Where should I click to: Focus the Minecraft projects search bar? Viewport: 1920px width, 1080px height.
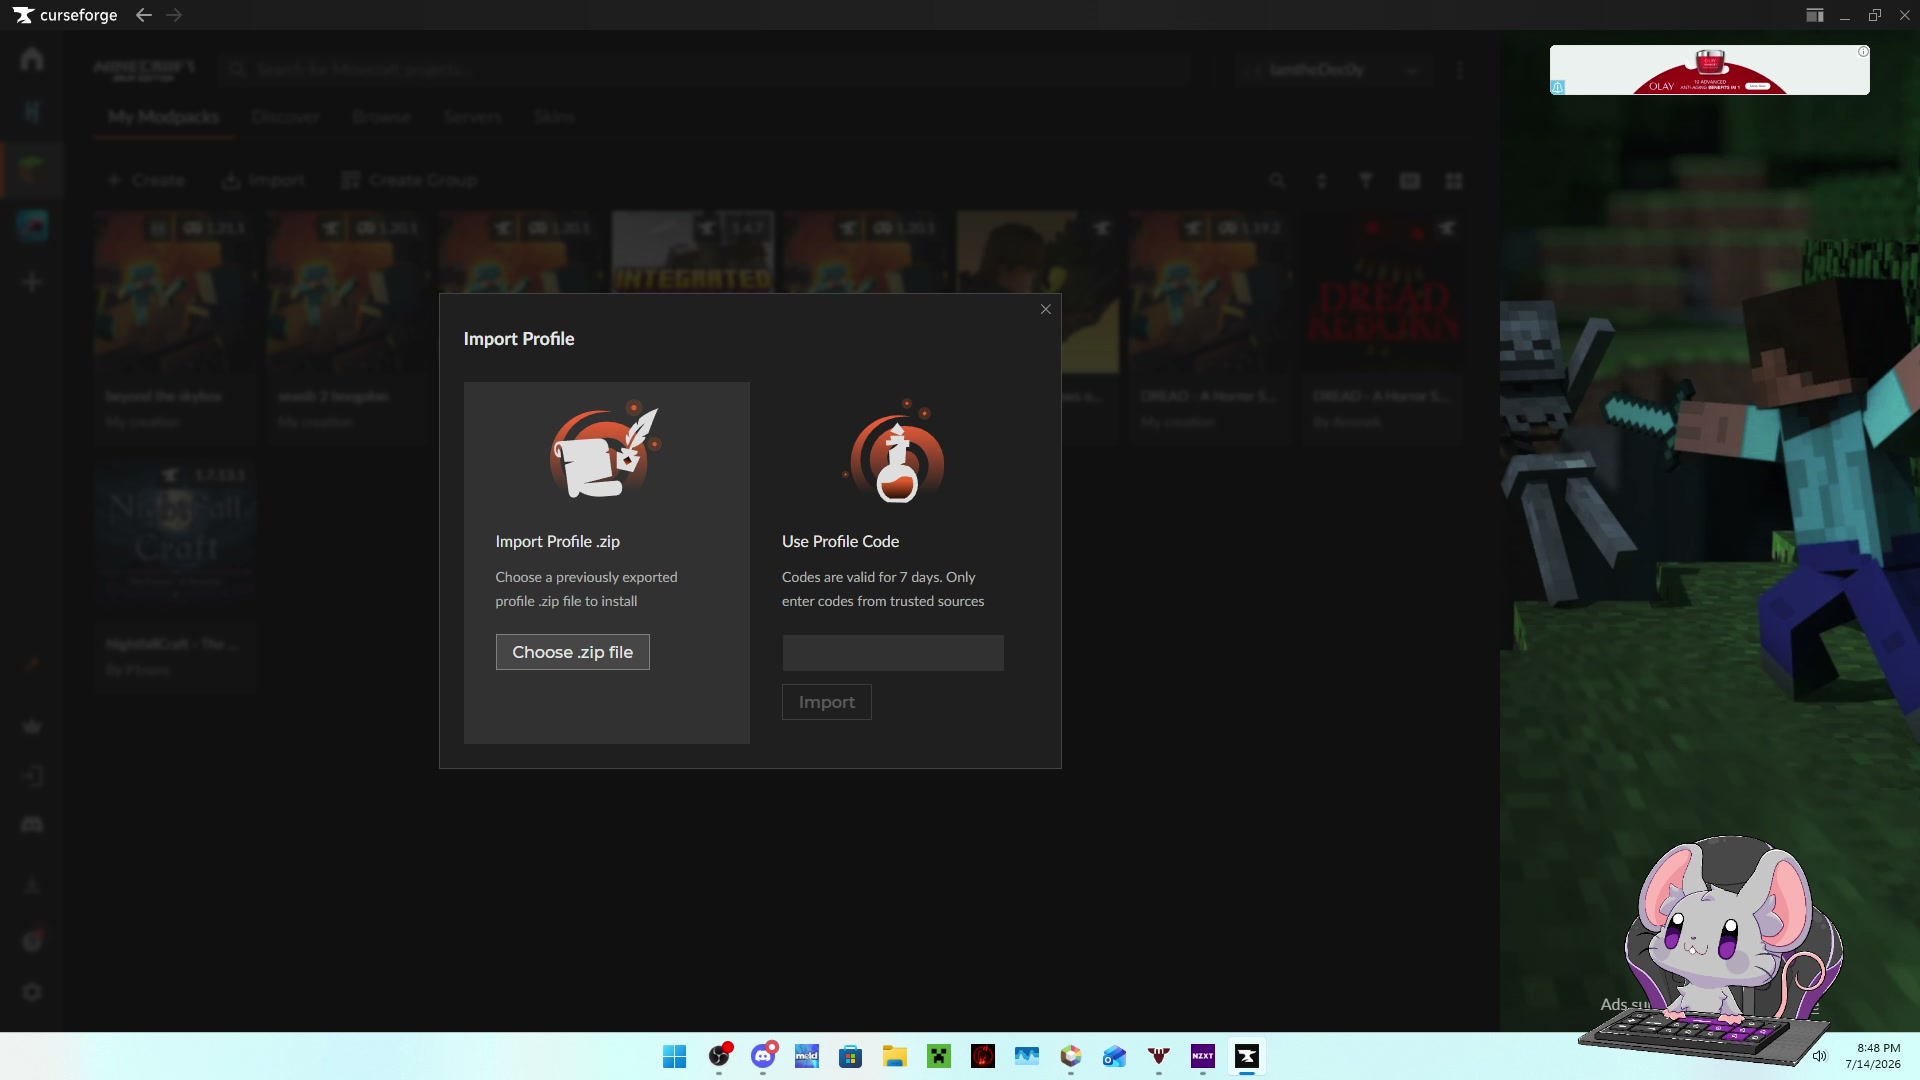point(705,69)
